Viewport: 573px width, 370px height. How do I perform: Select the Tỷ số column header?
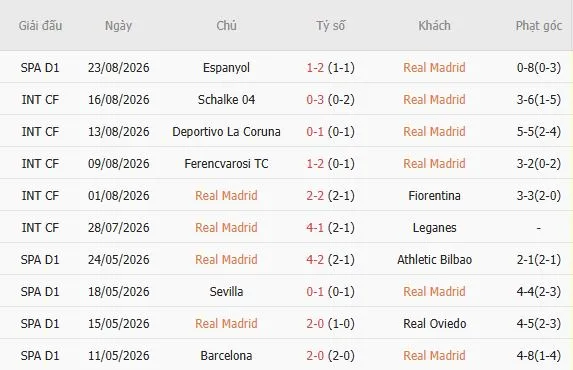[x=330, y=26]
